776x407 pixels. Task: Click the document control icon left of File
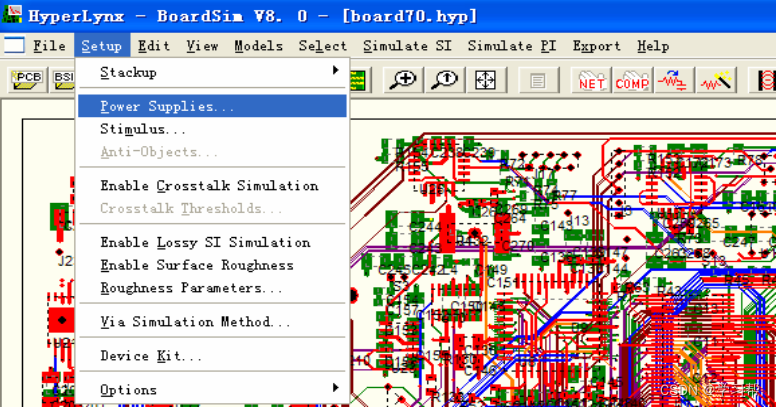14,46
